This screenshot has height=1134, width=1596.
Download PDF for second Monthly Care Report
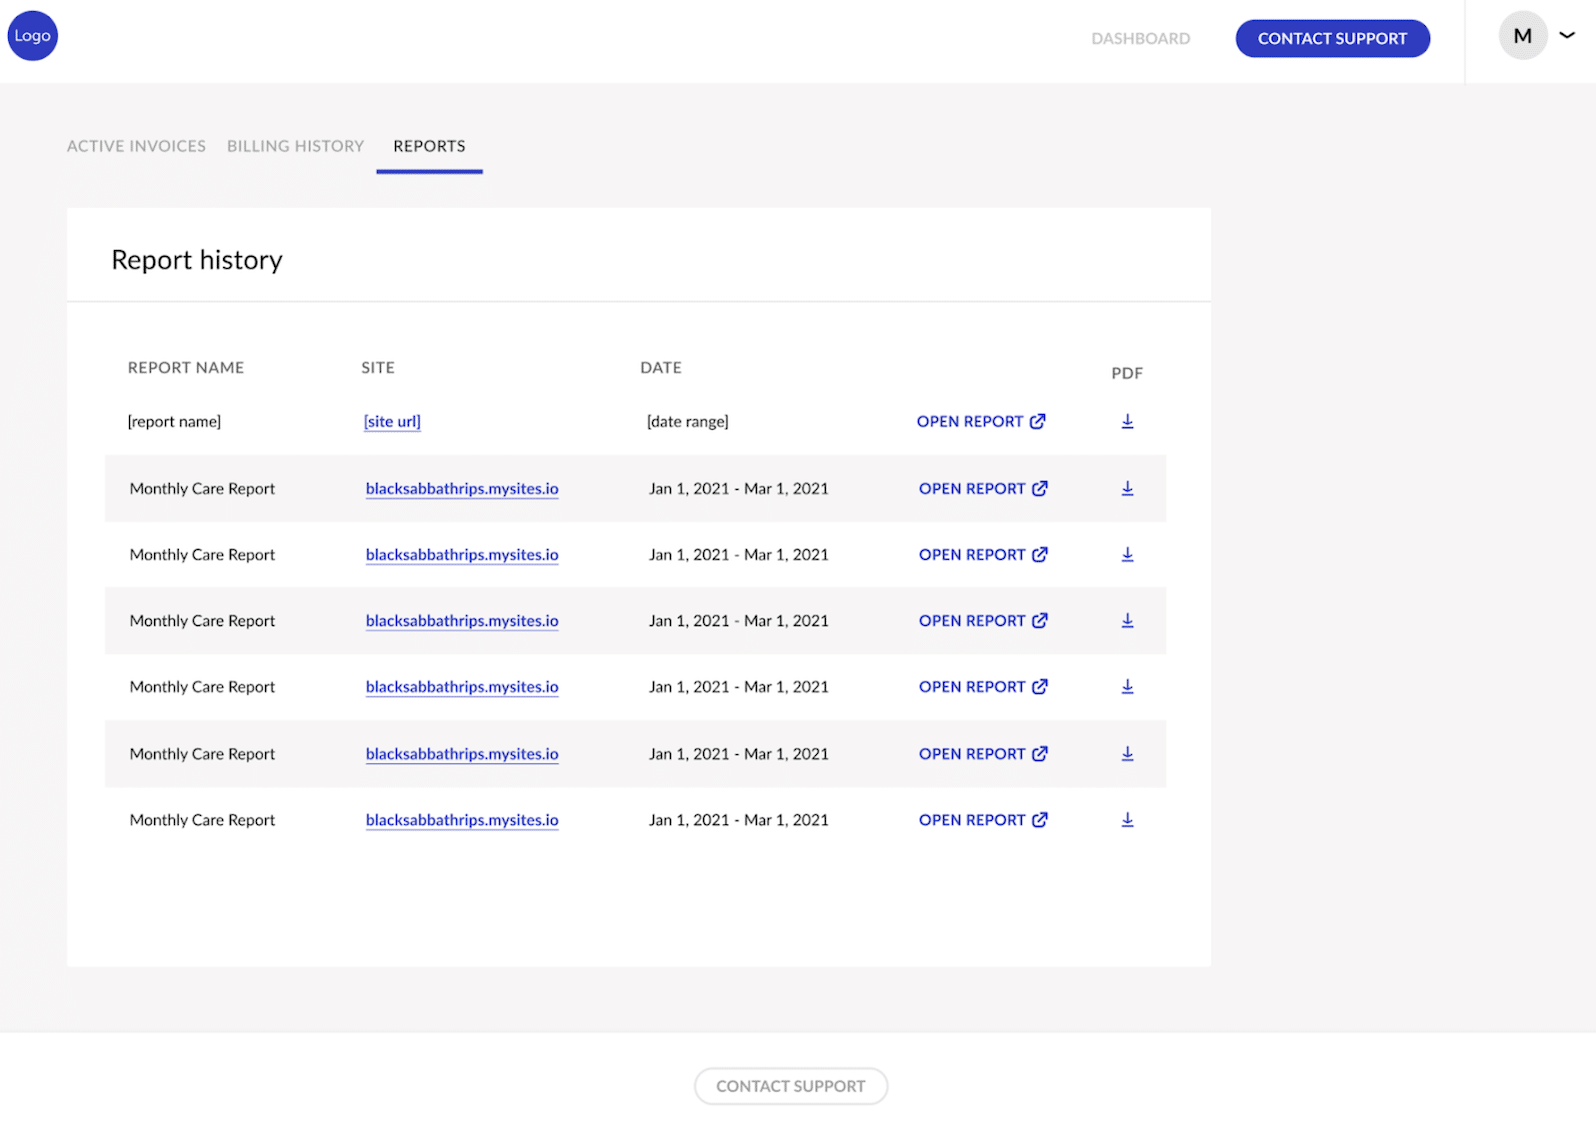pos(1127,555)
